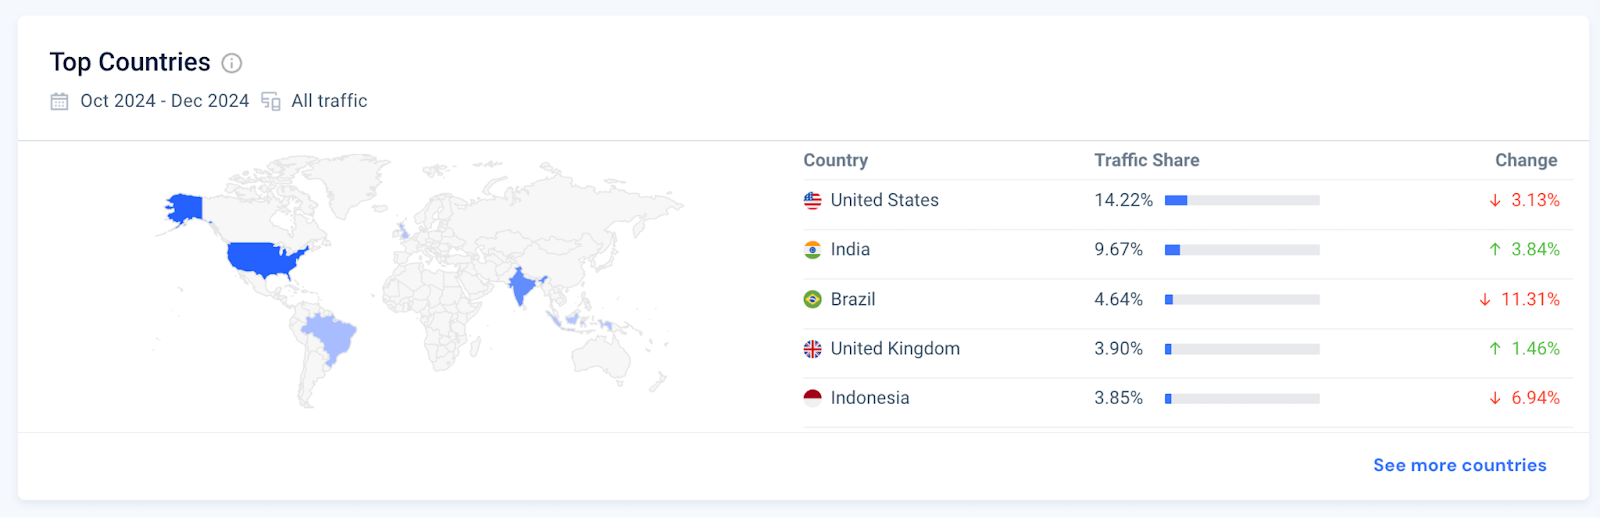Screen dimensions: 1600x518
Task: Click the Change column header
Action: pos(1526,160)
